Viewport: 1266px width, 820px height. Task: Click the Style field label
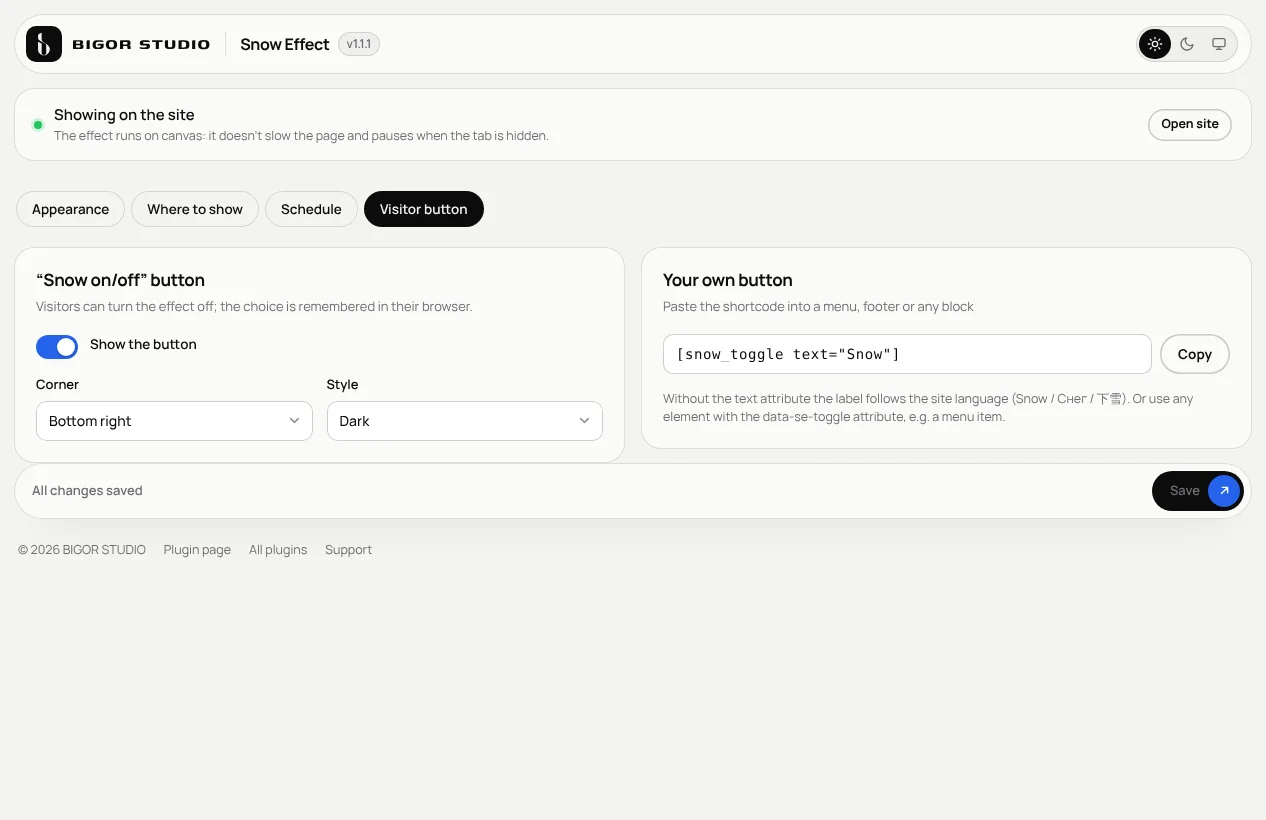coord(342,384)
